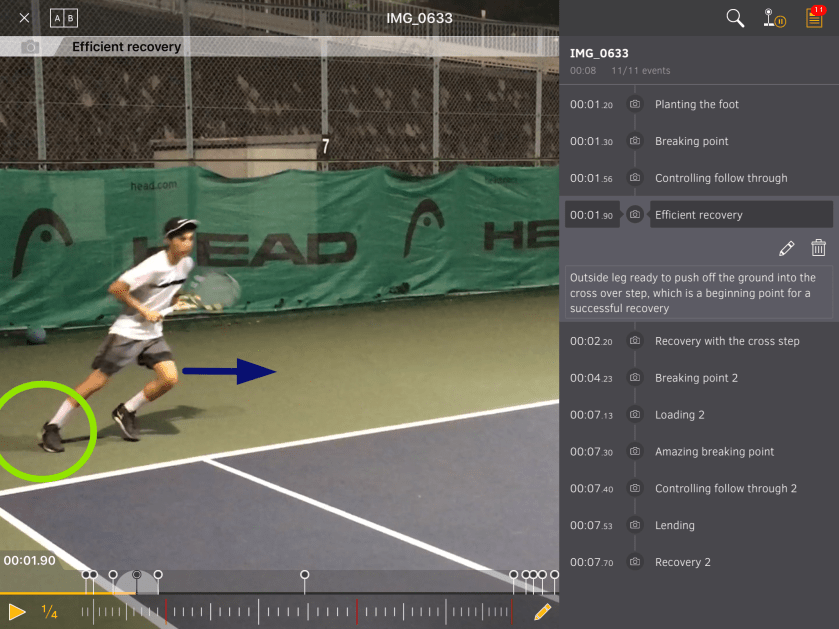Open the notes list with 11 badge
This screenshot has width=839, height=629.
coord(814,18)
